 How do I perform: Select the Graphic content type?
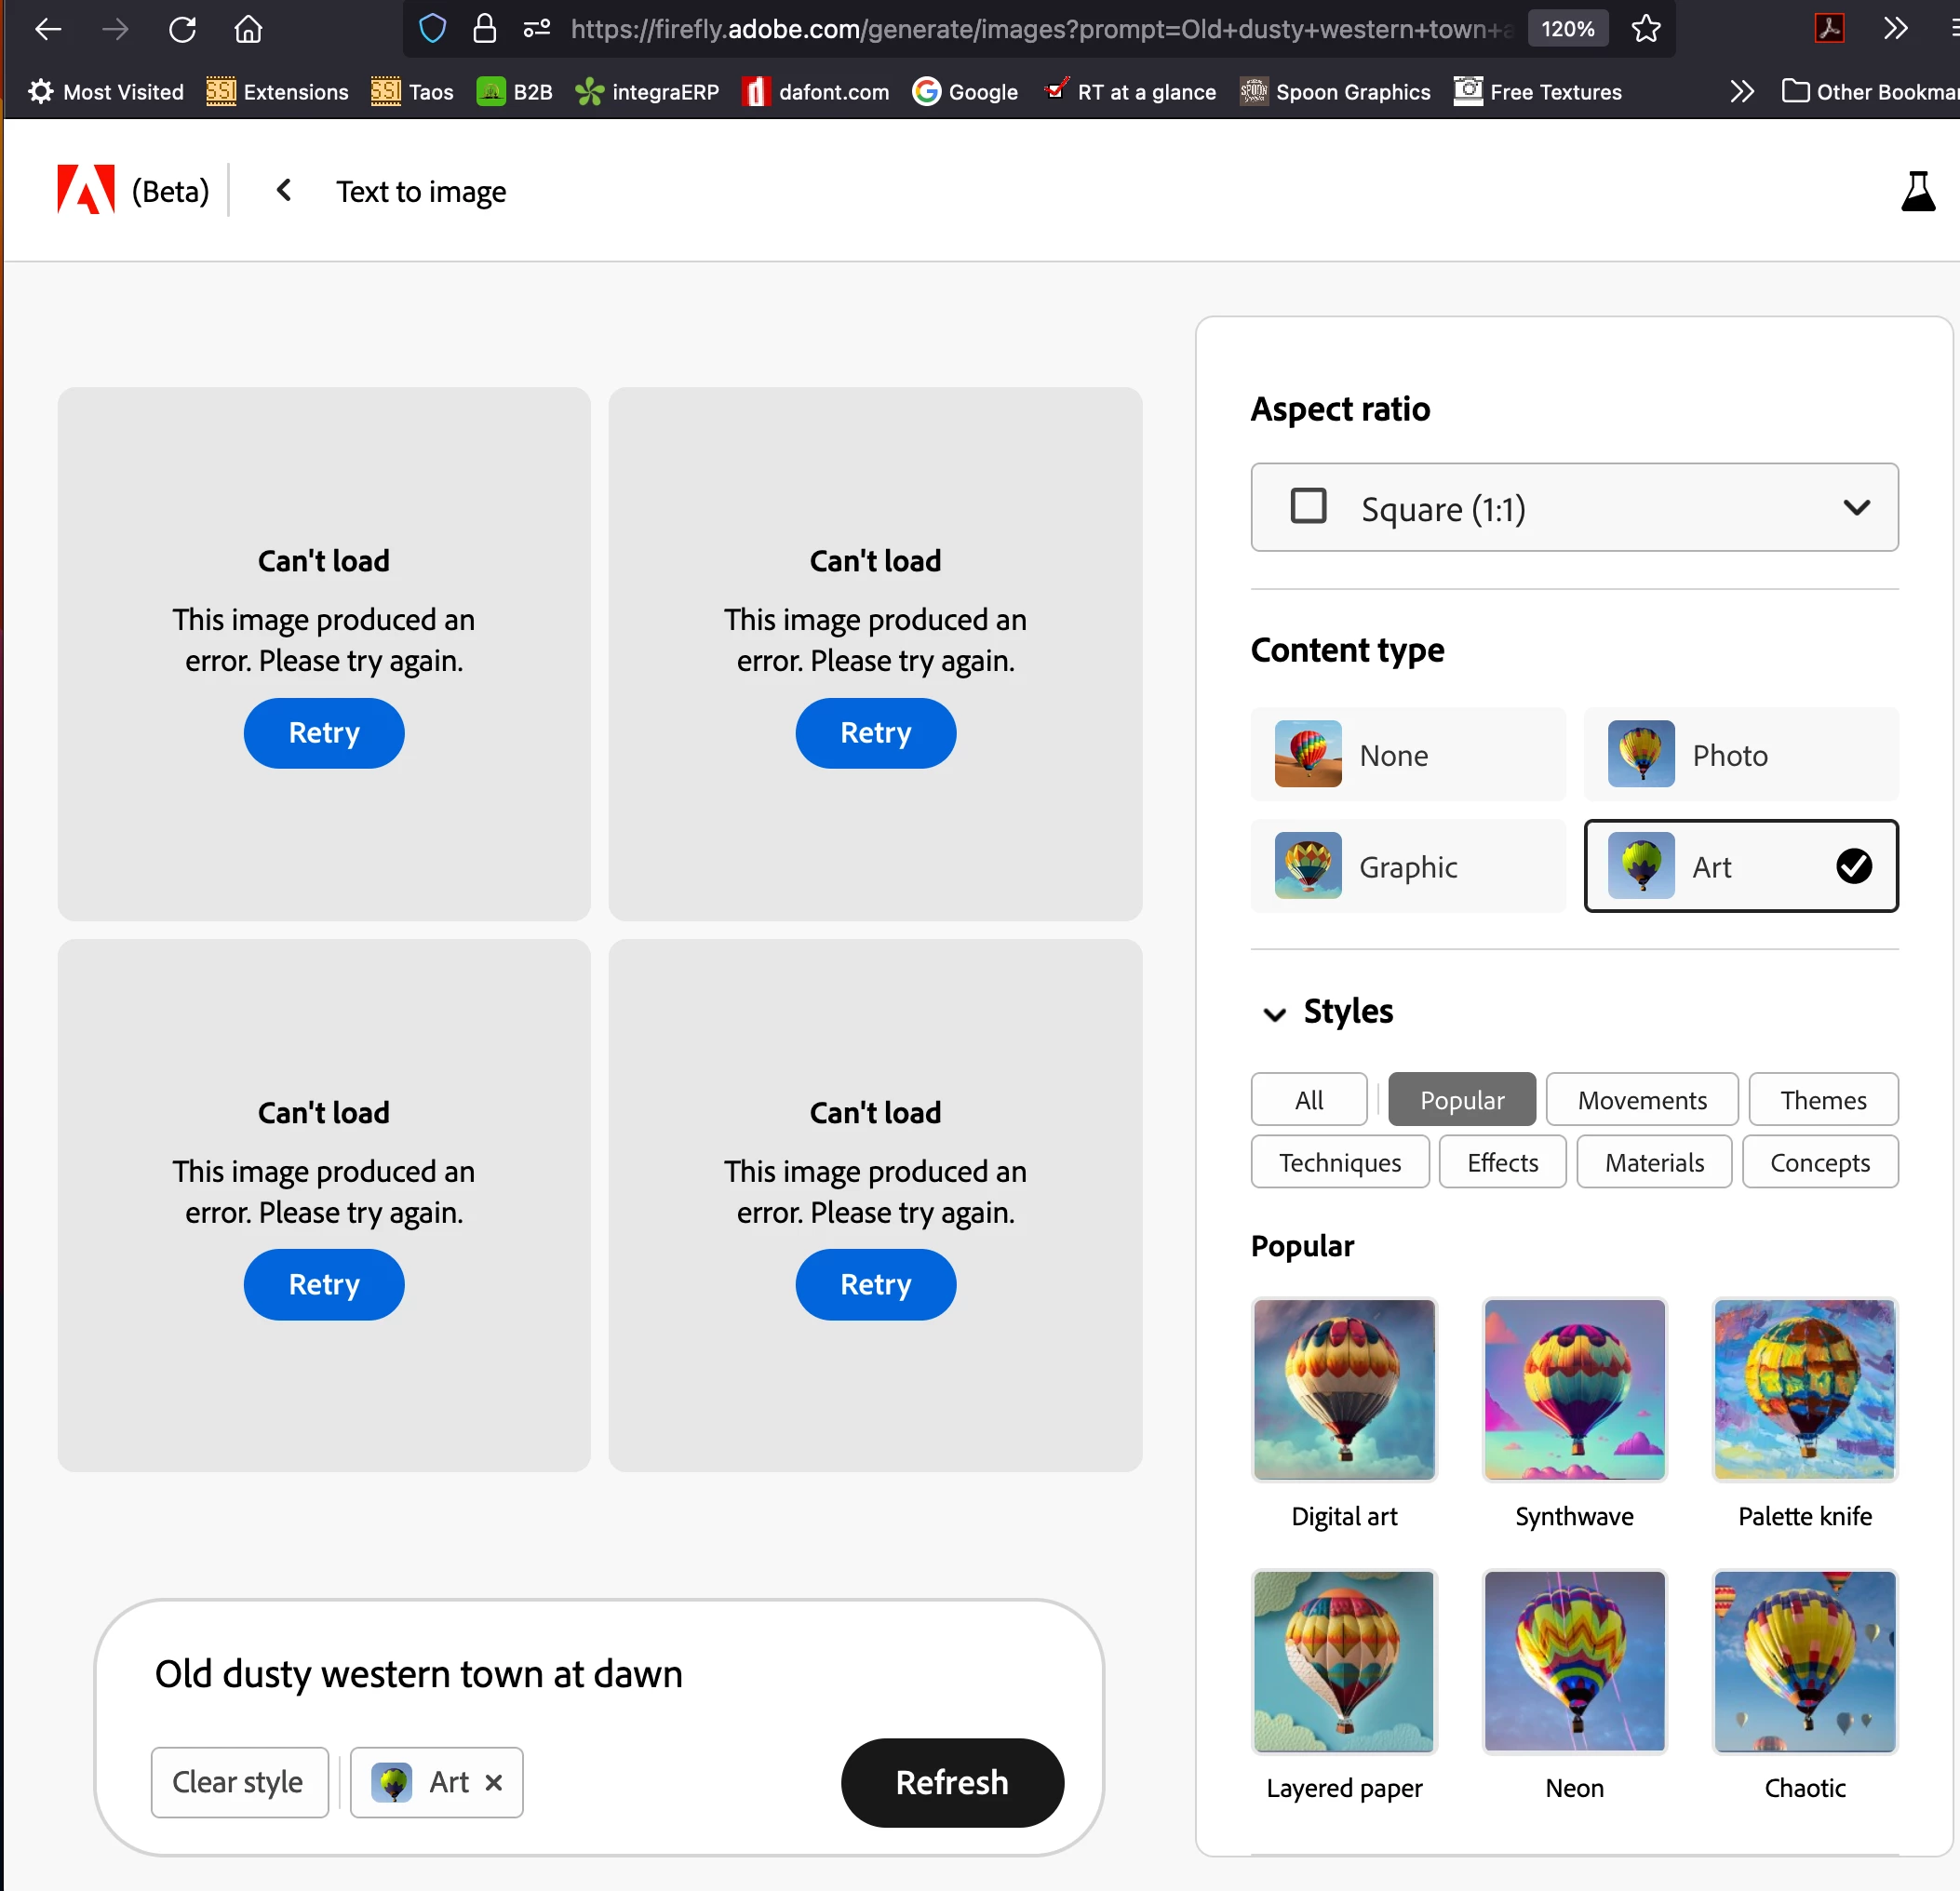(x=1407, y=866)
